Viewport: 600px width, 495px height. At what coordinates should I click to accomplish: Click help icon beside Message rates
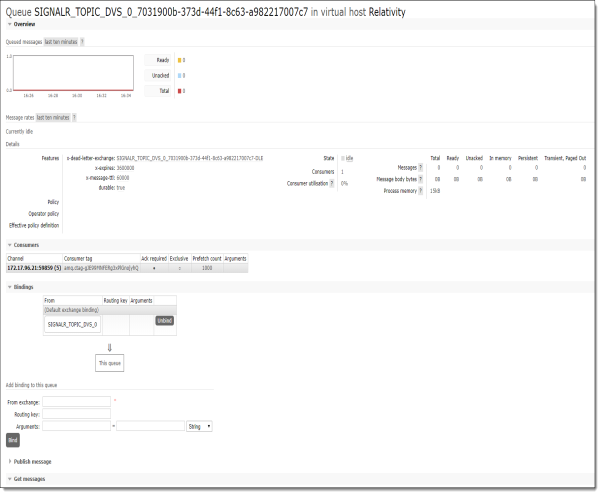pos(74,117)
